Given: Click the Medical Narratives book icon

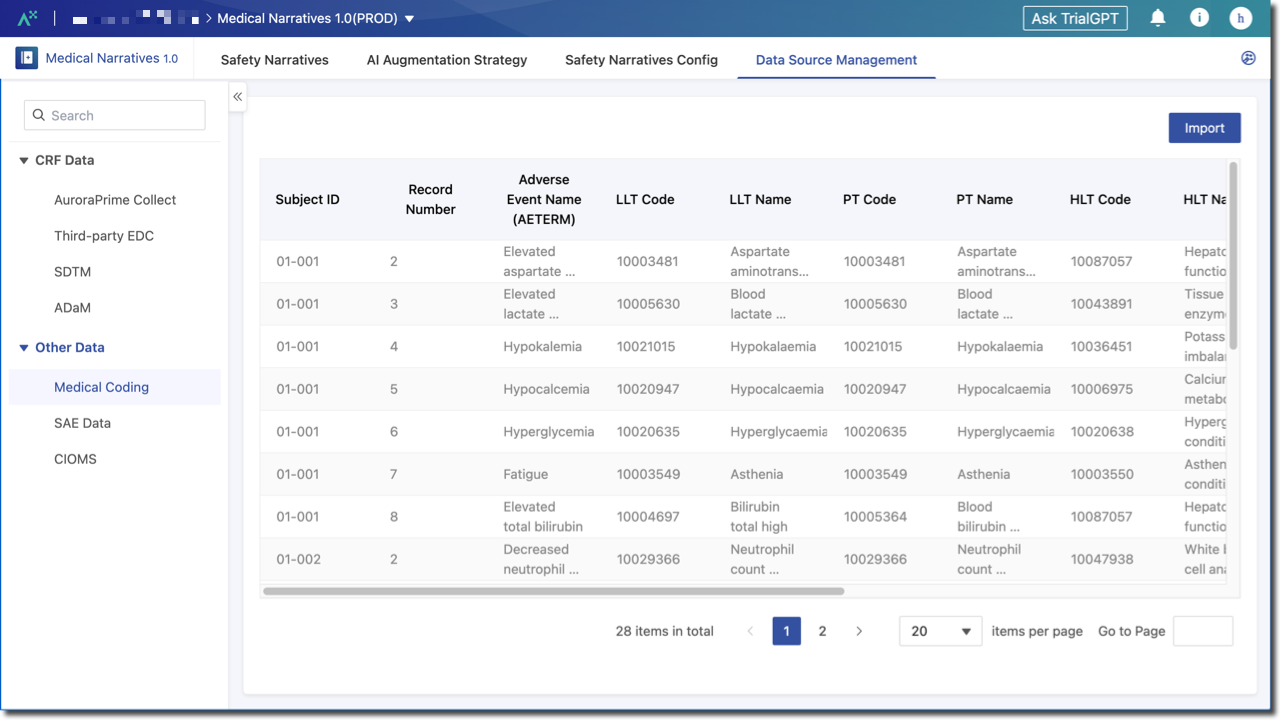Looking at the screenshot, I should click(x=27, y=58).
